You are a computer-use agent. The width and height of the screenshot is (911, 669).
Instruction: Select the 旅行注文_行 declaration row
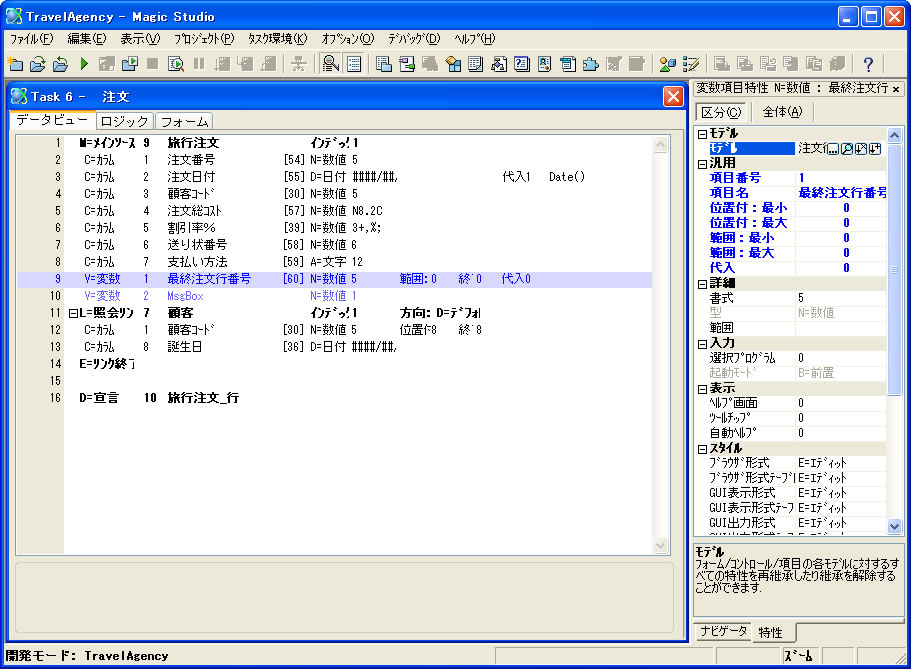[334, 398]
